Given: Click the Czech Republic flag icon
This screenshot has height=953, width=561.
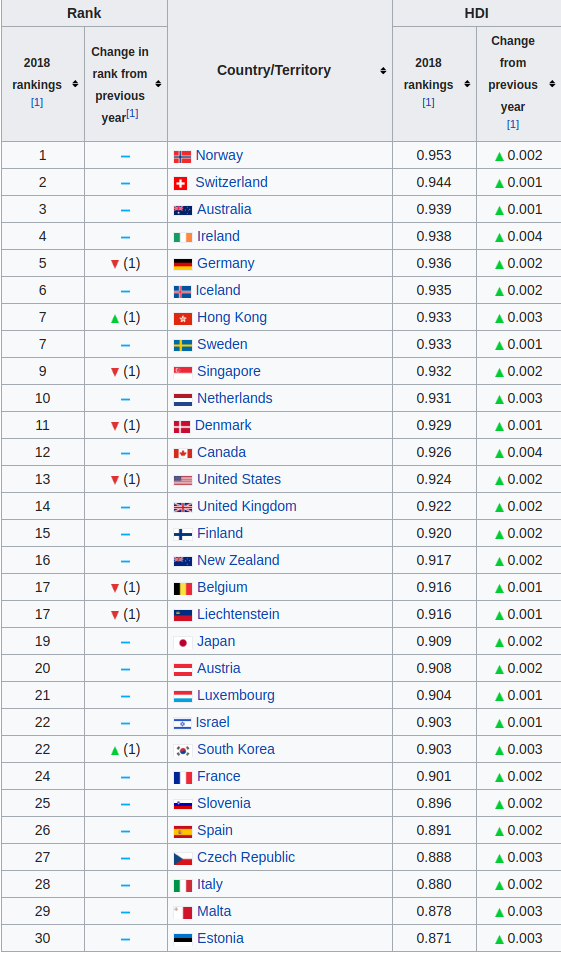Looking at the screenshot, I should pos(183,858).
